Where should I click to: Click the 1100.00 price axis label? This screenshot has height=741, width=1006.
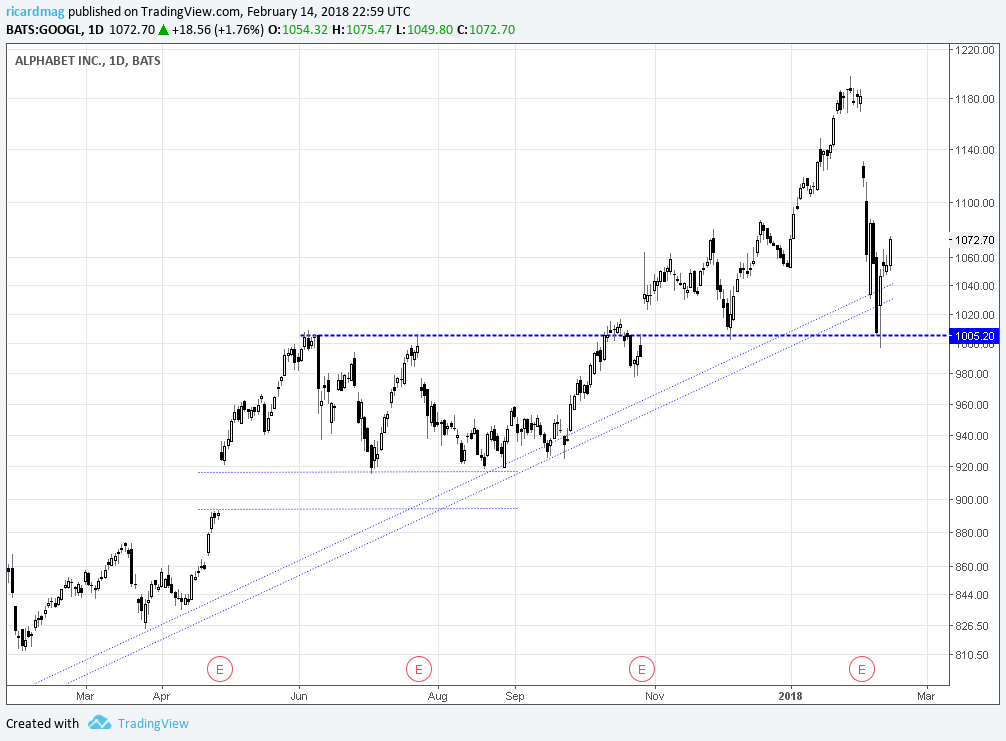[975, 203]
